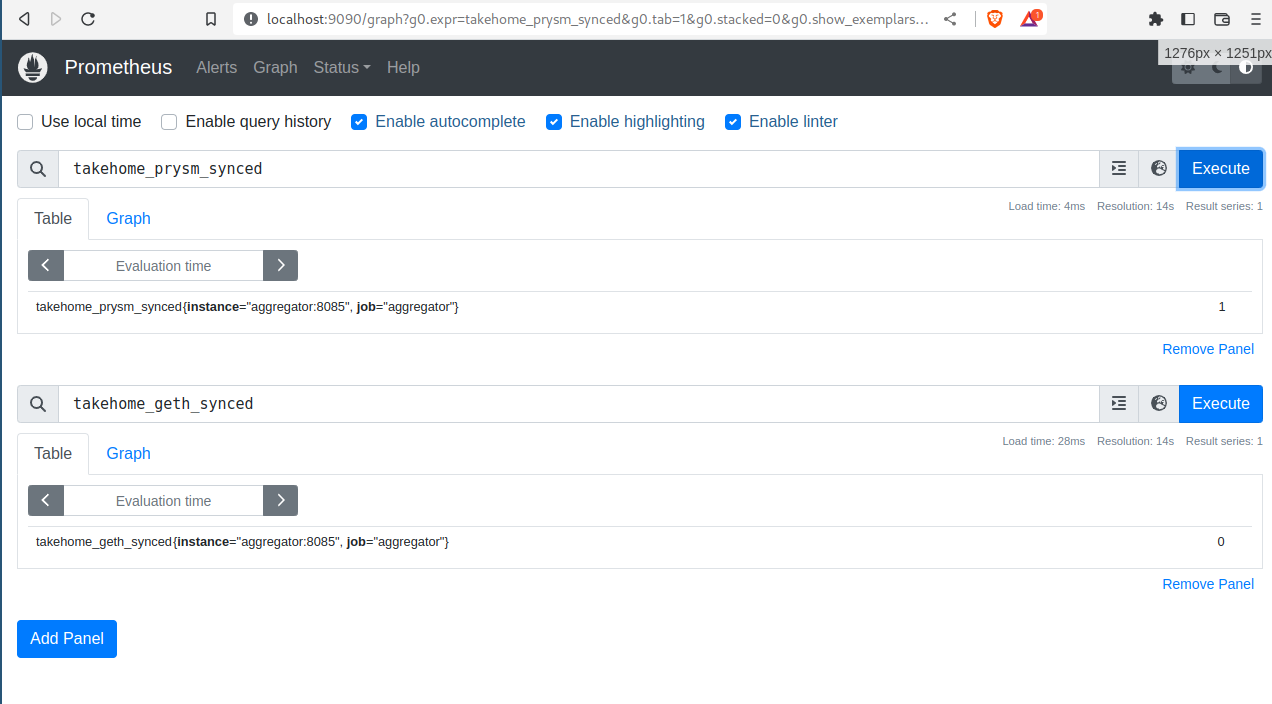Image resolution: width=1272 pixels, height=704 pixels.
Task: Share the page URL
Action: [950, 19]
